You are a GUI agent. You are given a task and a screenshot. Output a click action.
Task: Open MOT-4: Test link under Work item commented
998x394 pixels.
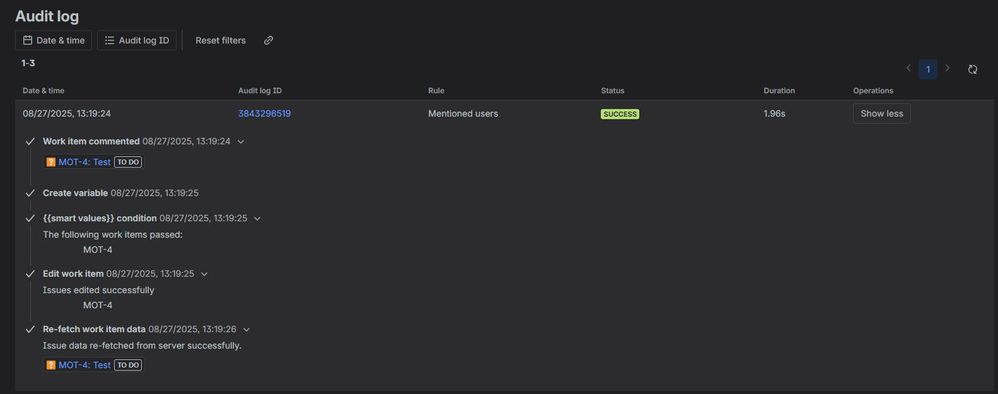(x=85, y=162)
